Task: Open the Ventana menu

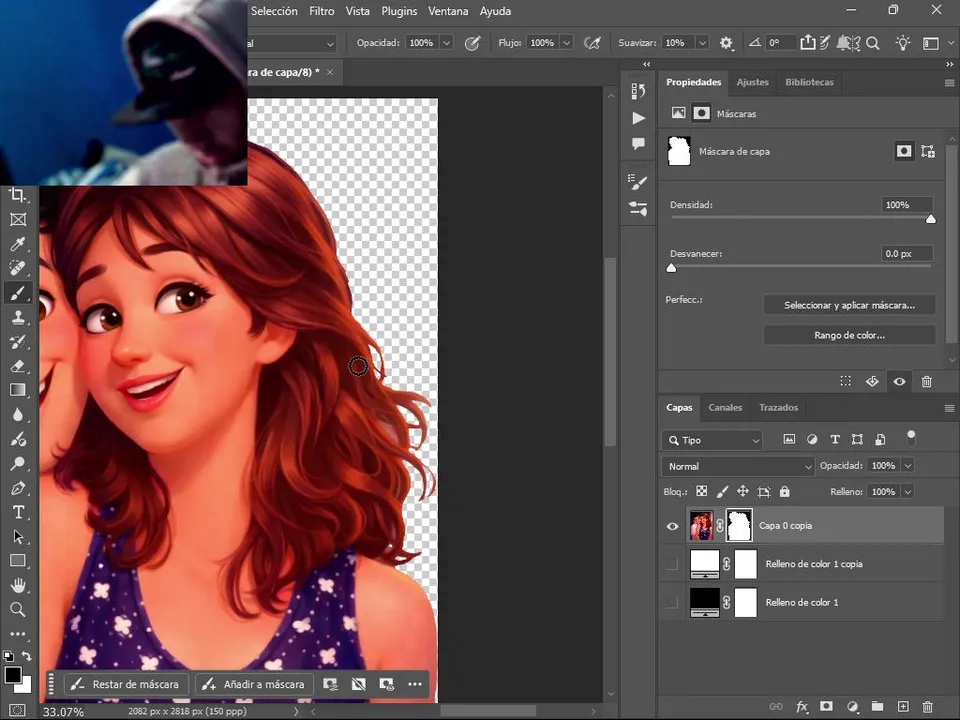Action: [x=448, y=11]
